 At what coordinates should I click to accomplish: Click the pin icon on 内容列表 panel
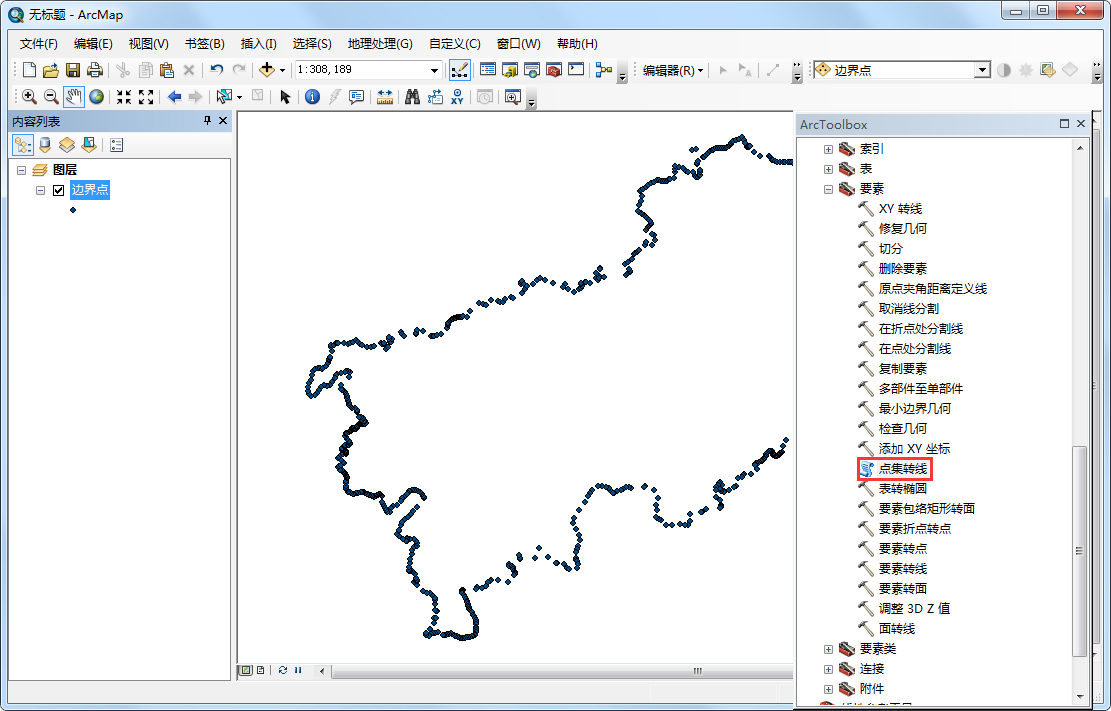tap(207, 120)
